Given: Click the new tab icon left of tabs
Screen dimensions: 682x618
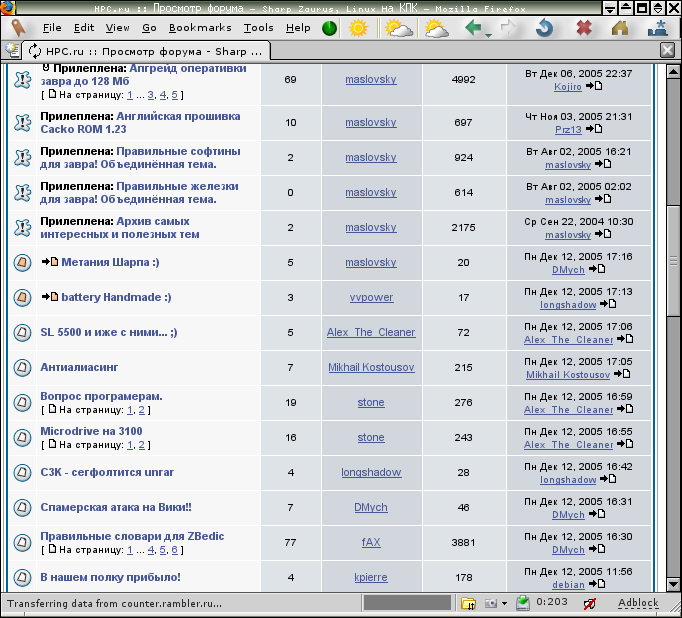Looking at the screenshot, I should click(12, 50).
